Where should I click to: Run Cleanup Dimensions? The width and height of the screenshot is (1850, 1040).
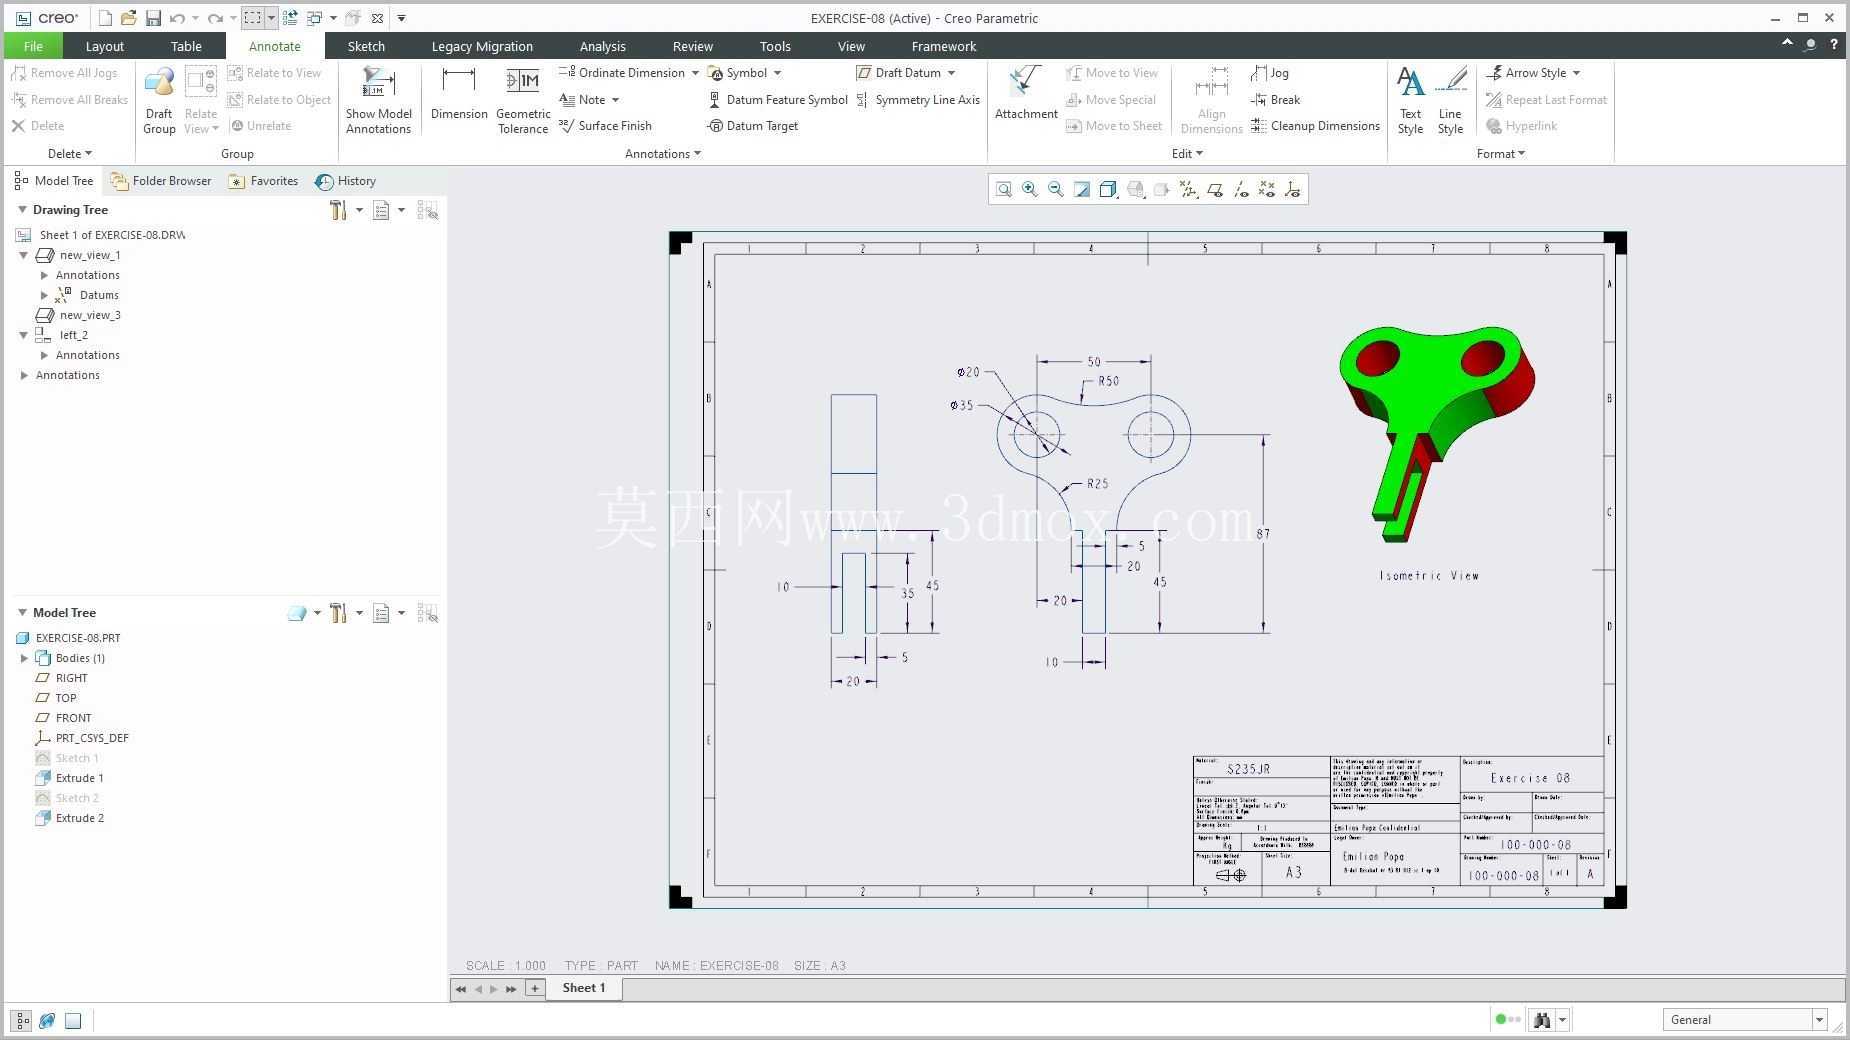pos(1316,126)
